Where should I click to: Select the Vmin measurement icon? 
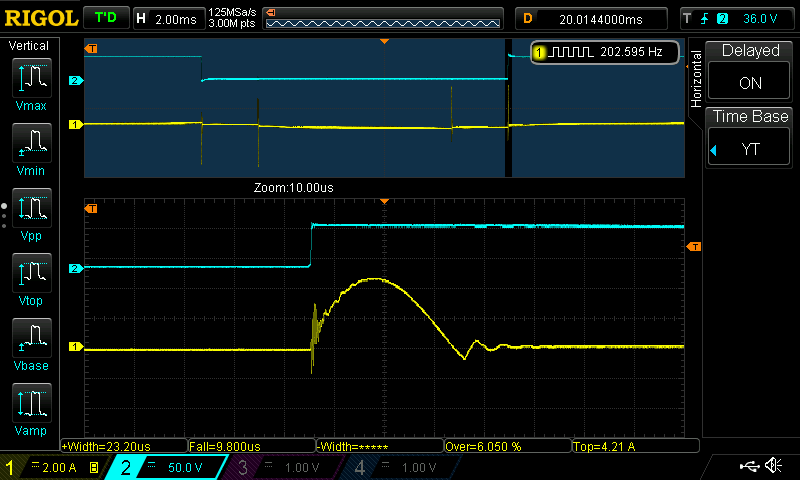point(31,151)
